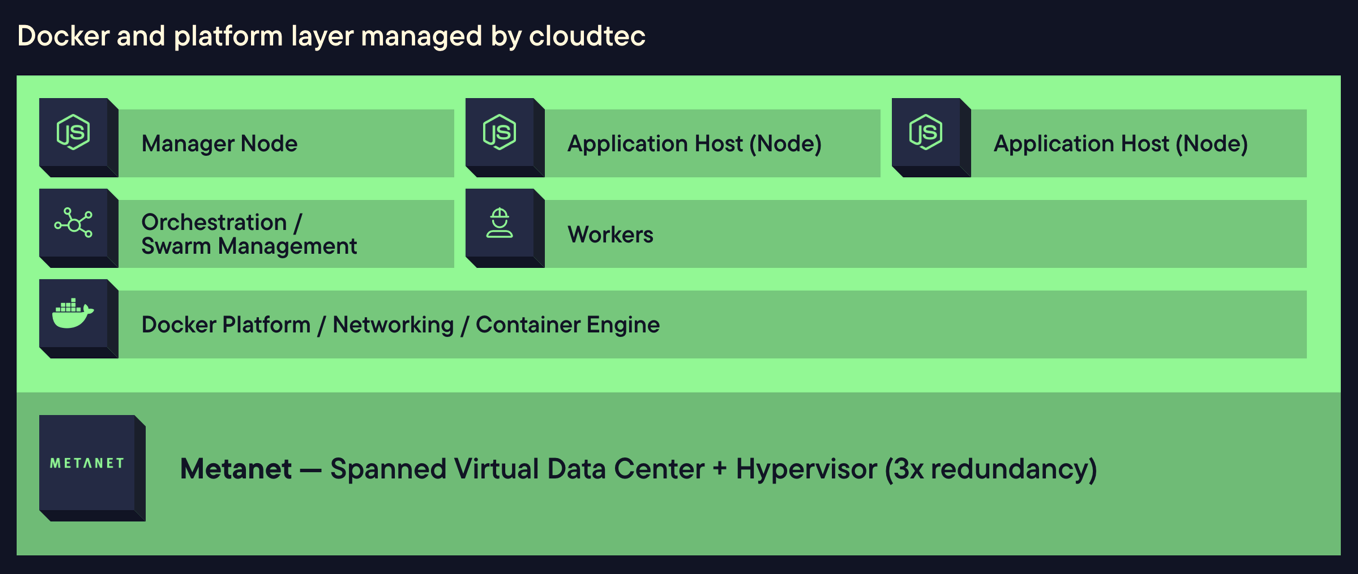Click the Docker Platform text in bar
The width and height of the screenshot is (1358, 574).
tap(225, 325)
